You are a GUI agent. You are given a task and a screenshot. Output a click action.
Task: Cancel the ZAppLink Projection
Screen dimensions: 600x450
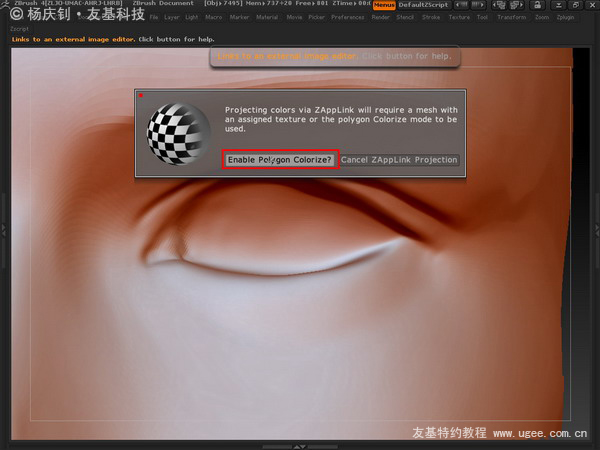(x=399, y=160)
